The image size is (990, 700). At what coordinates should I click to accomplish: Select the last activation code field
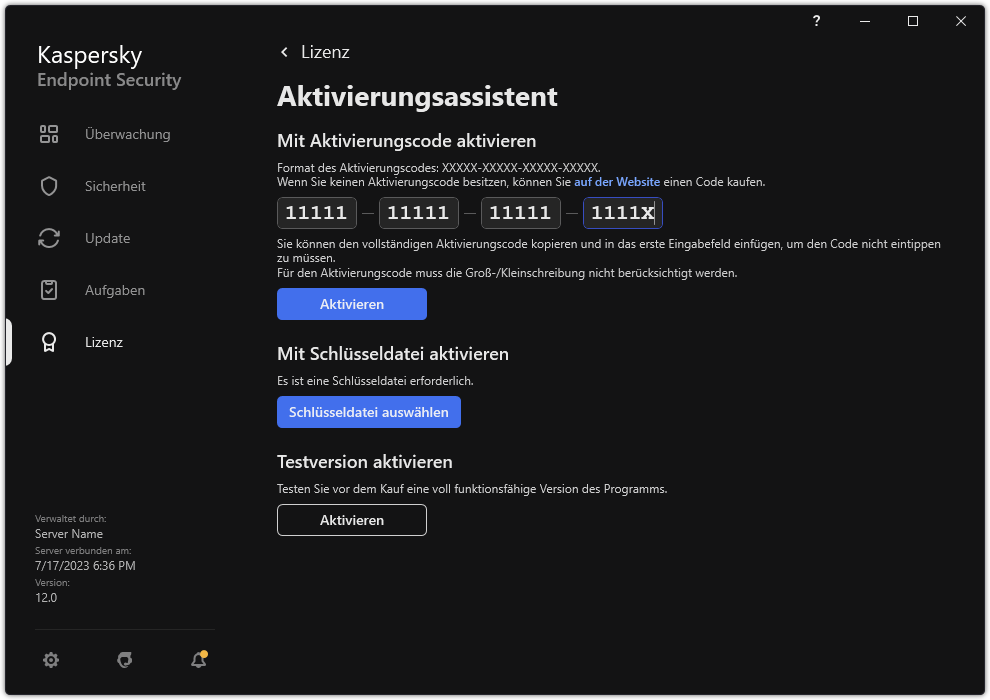click(x=622, y=212)
